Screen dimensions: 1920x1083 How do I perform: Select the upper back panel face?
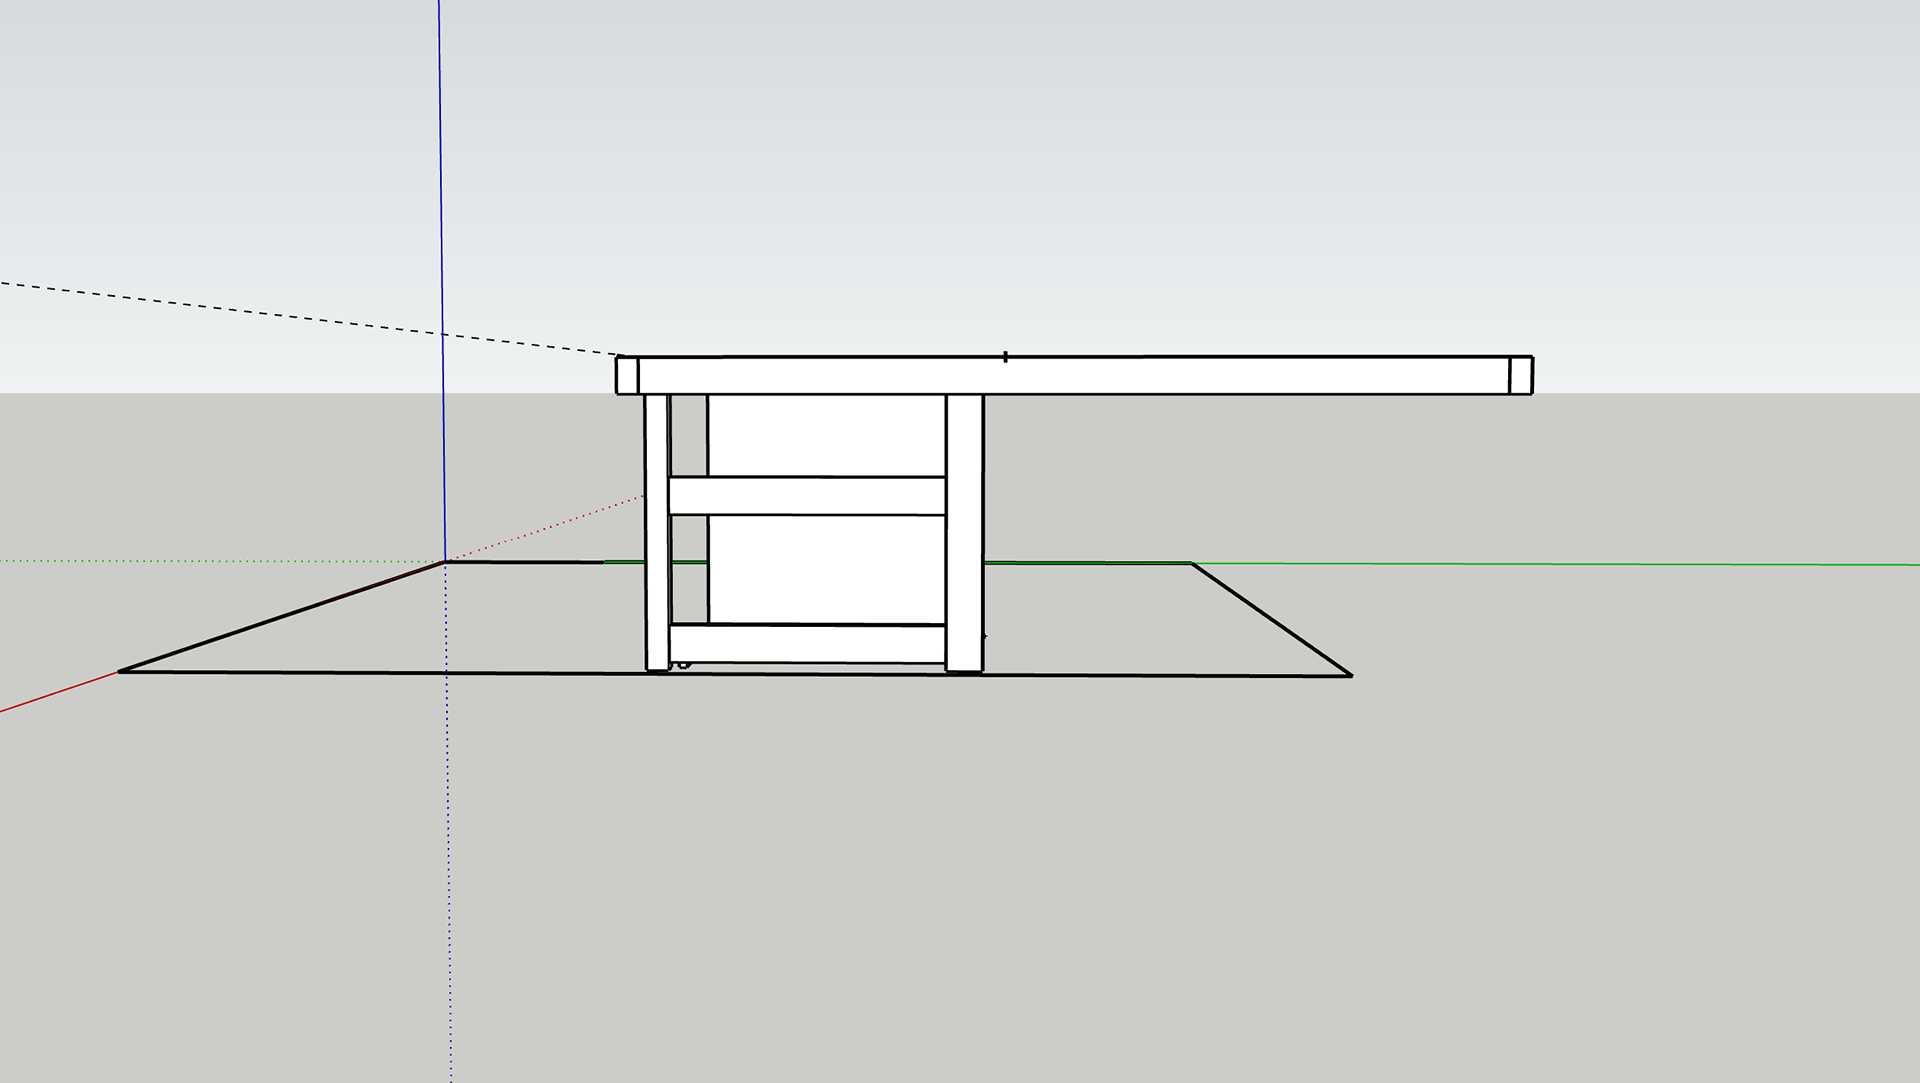826,435
